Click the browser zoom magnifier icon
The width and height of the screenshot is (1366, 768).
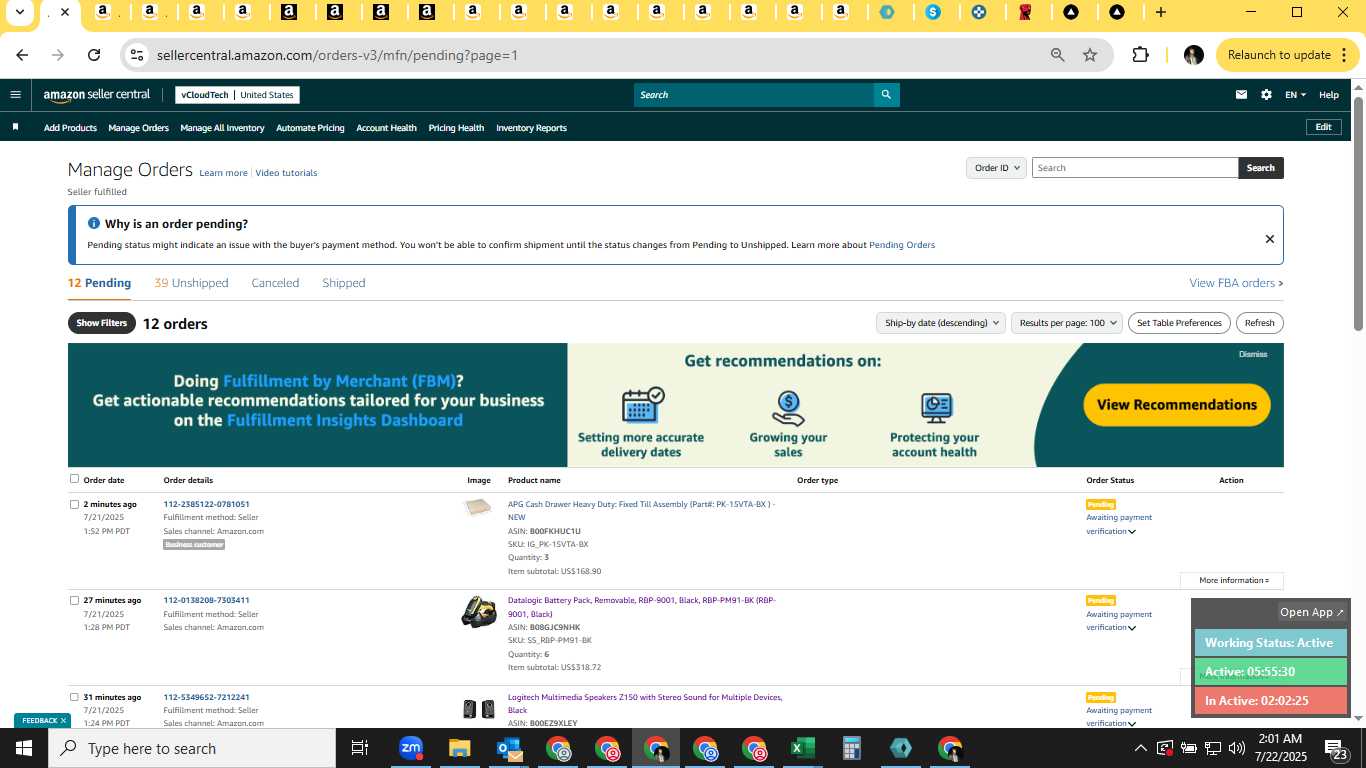coord(1057,55)
